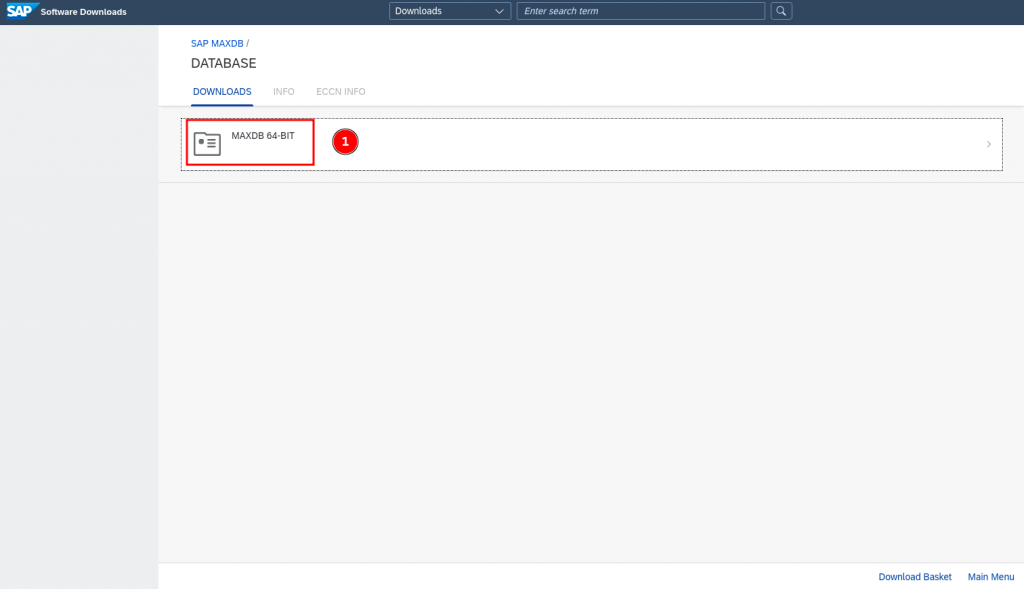Open the MAXDB 64-BIT folder icon
This screenshot has width=1024, height=589.
point(207,144)
